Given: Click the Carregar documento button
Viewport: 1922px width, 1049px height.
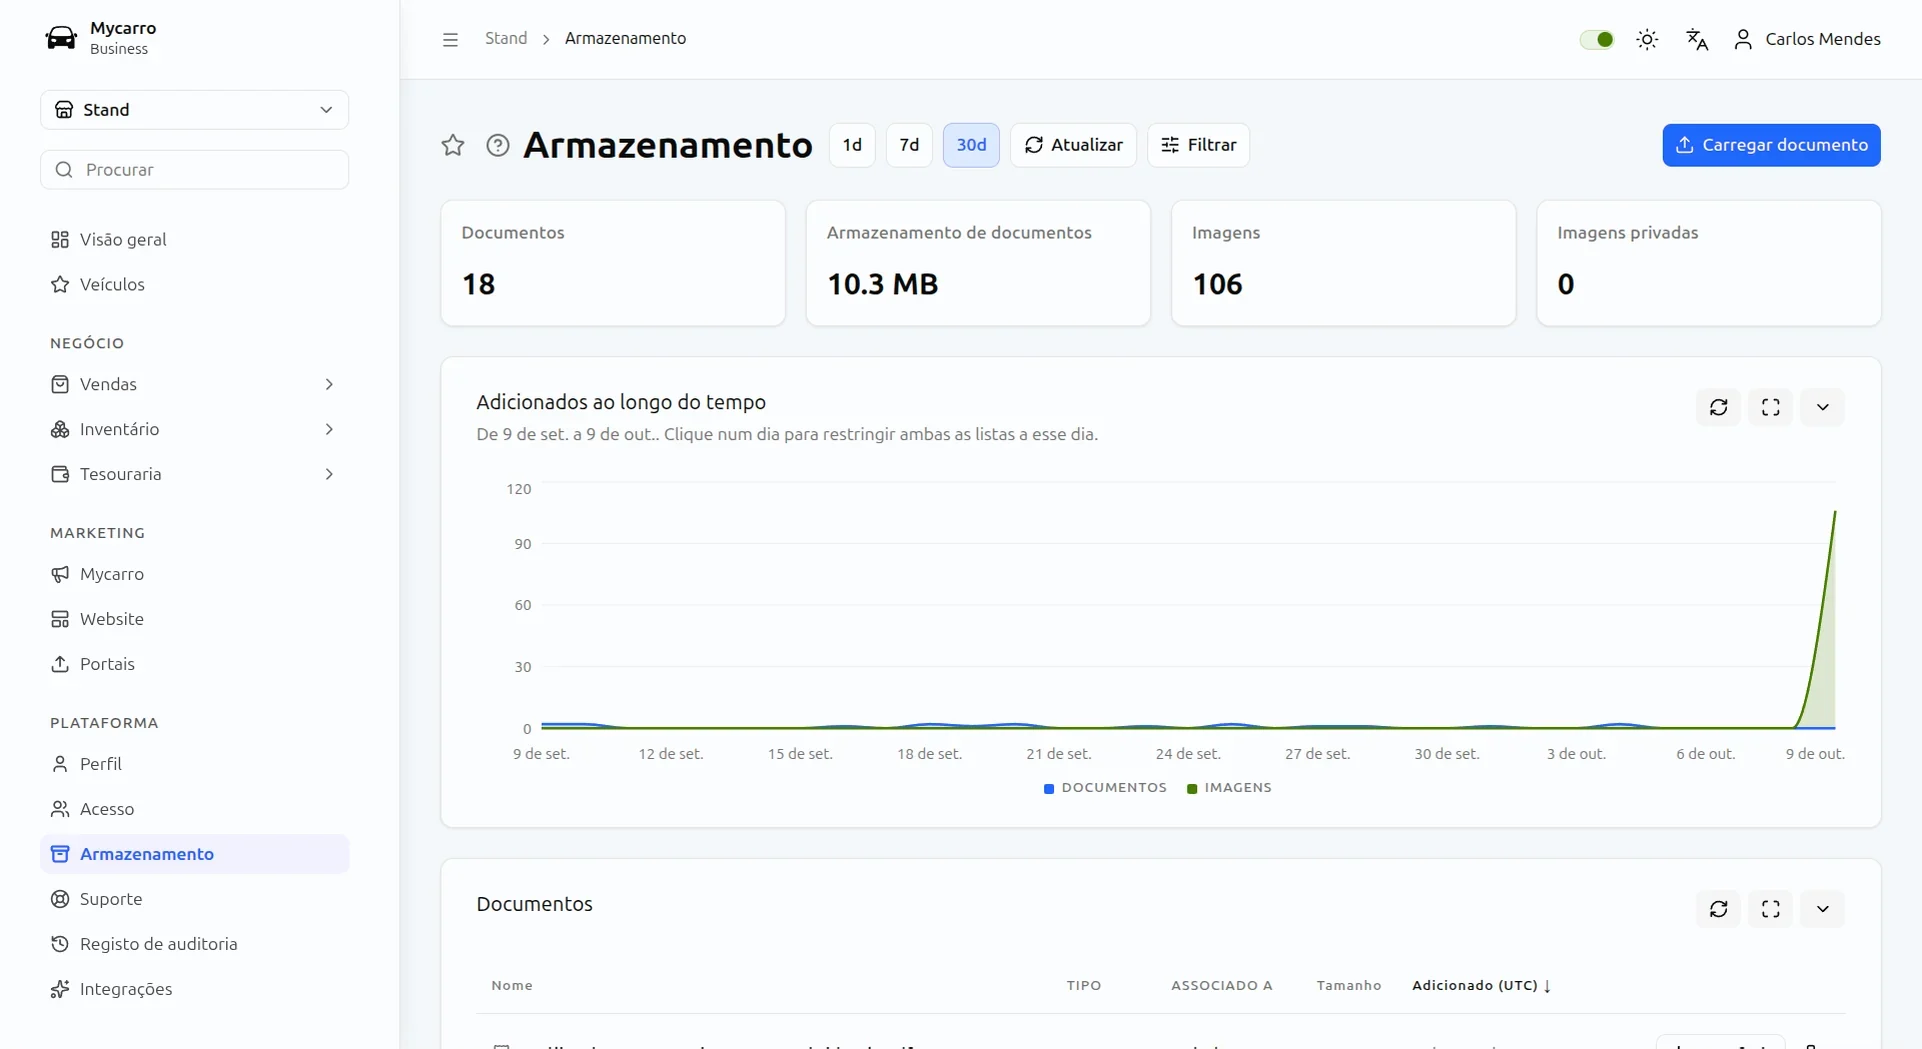Looking at the screenshot, I should click(1771, 145).
